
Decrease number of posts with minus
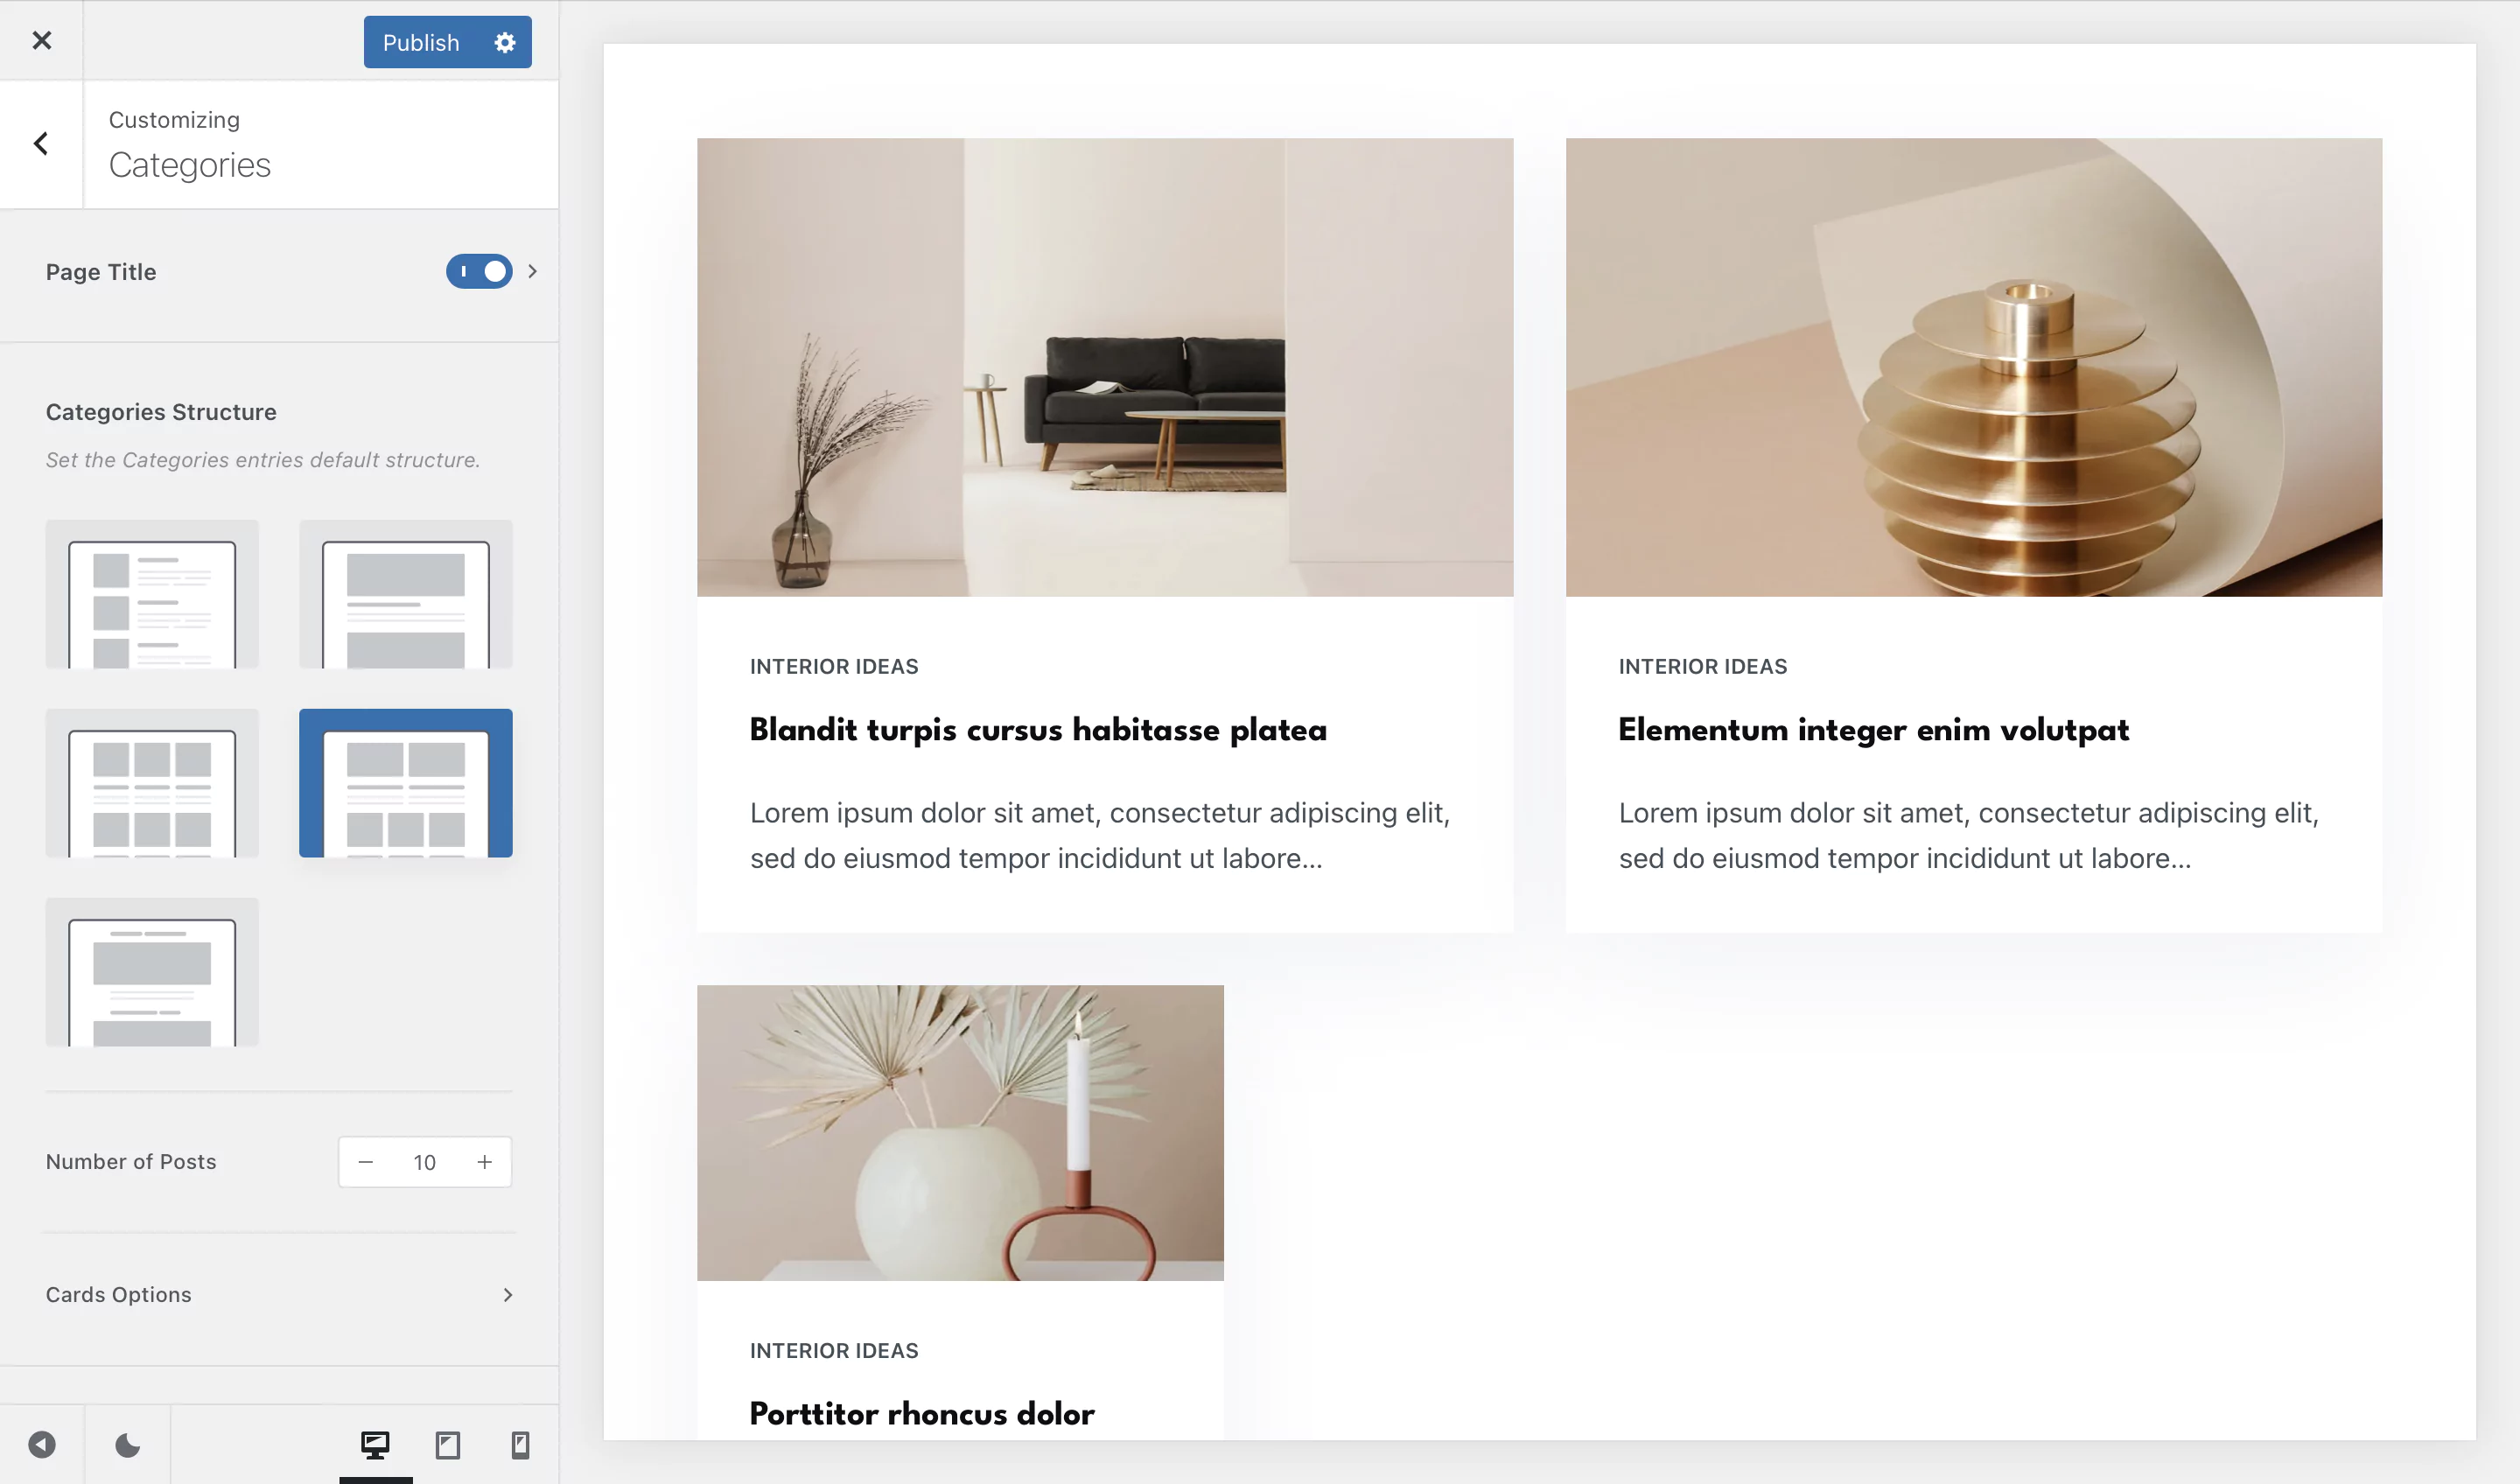point(366,1162)
